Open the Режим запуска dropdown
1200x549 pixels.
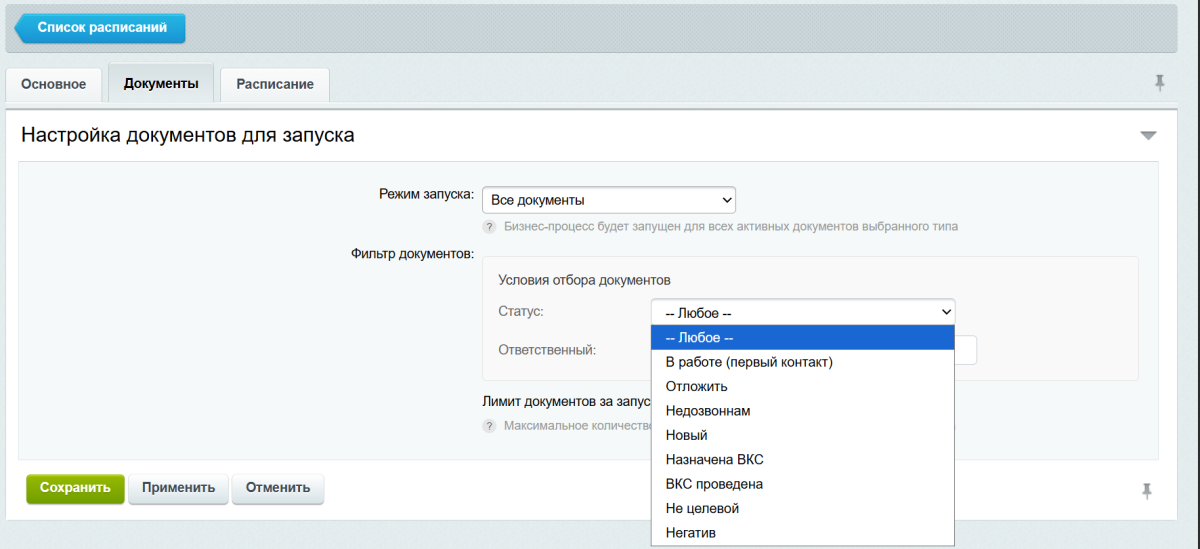[609, 199]
